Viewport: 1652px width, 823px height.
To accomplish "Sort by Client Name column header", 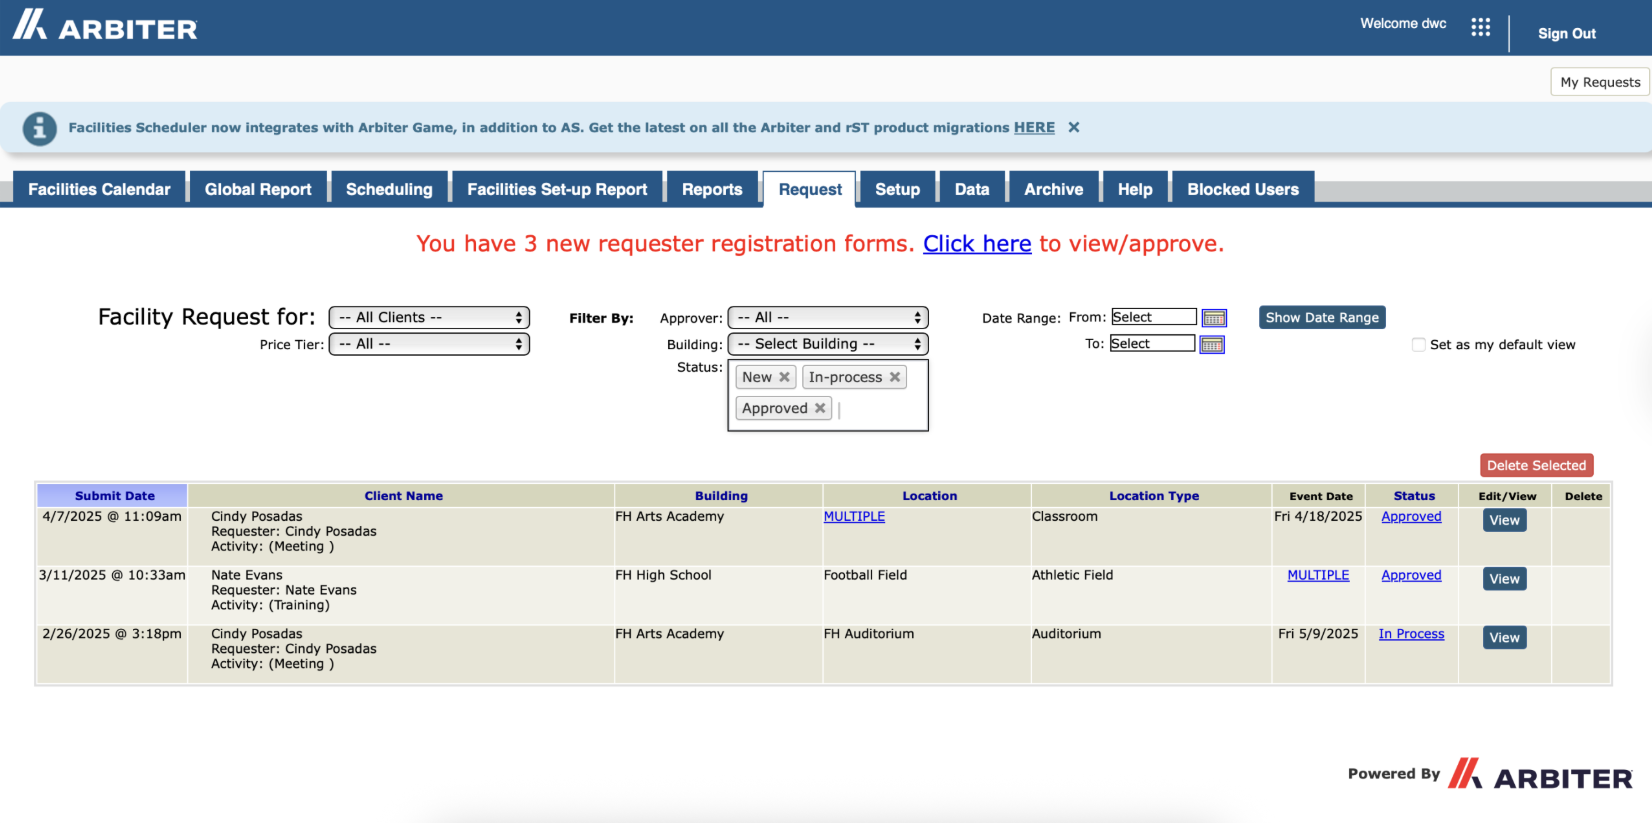I will [403, 495].
